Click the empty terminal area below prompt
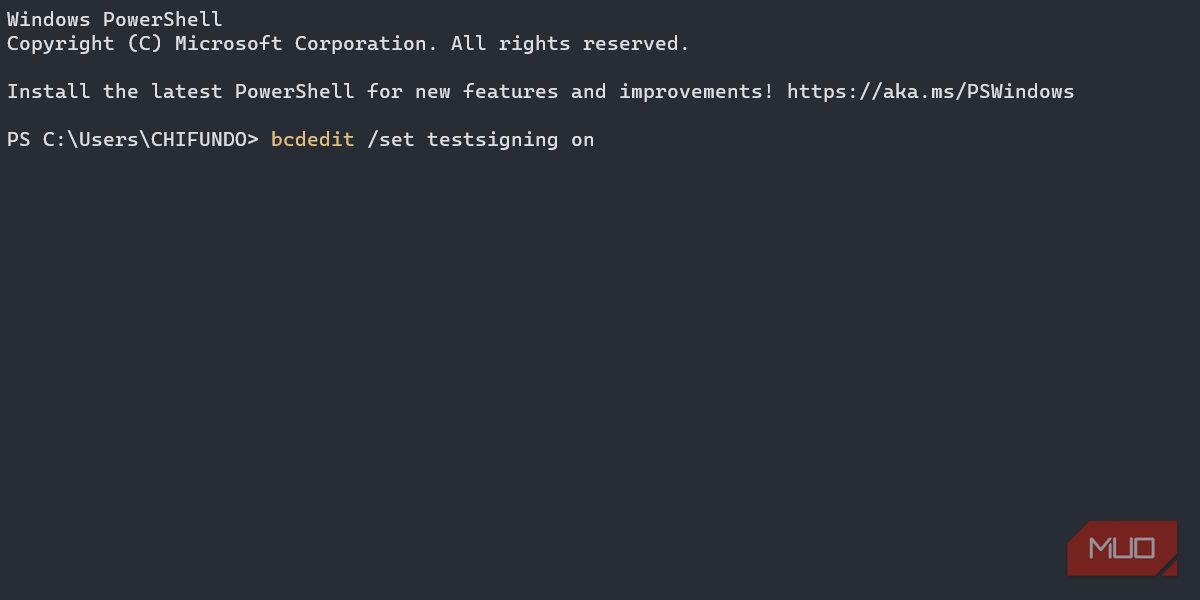The image size is (1200, 600). coord(500,350)
